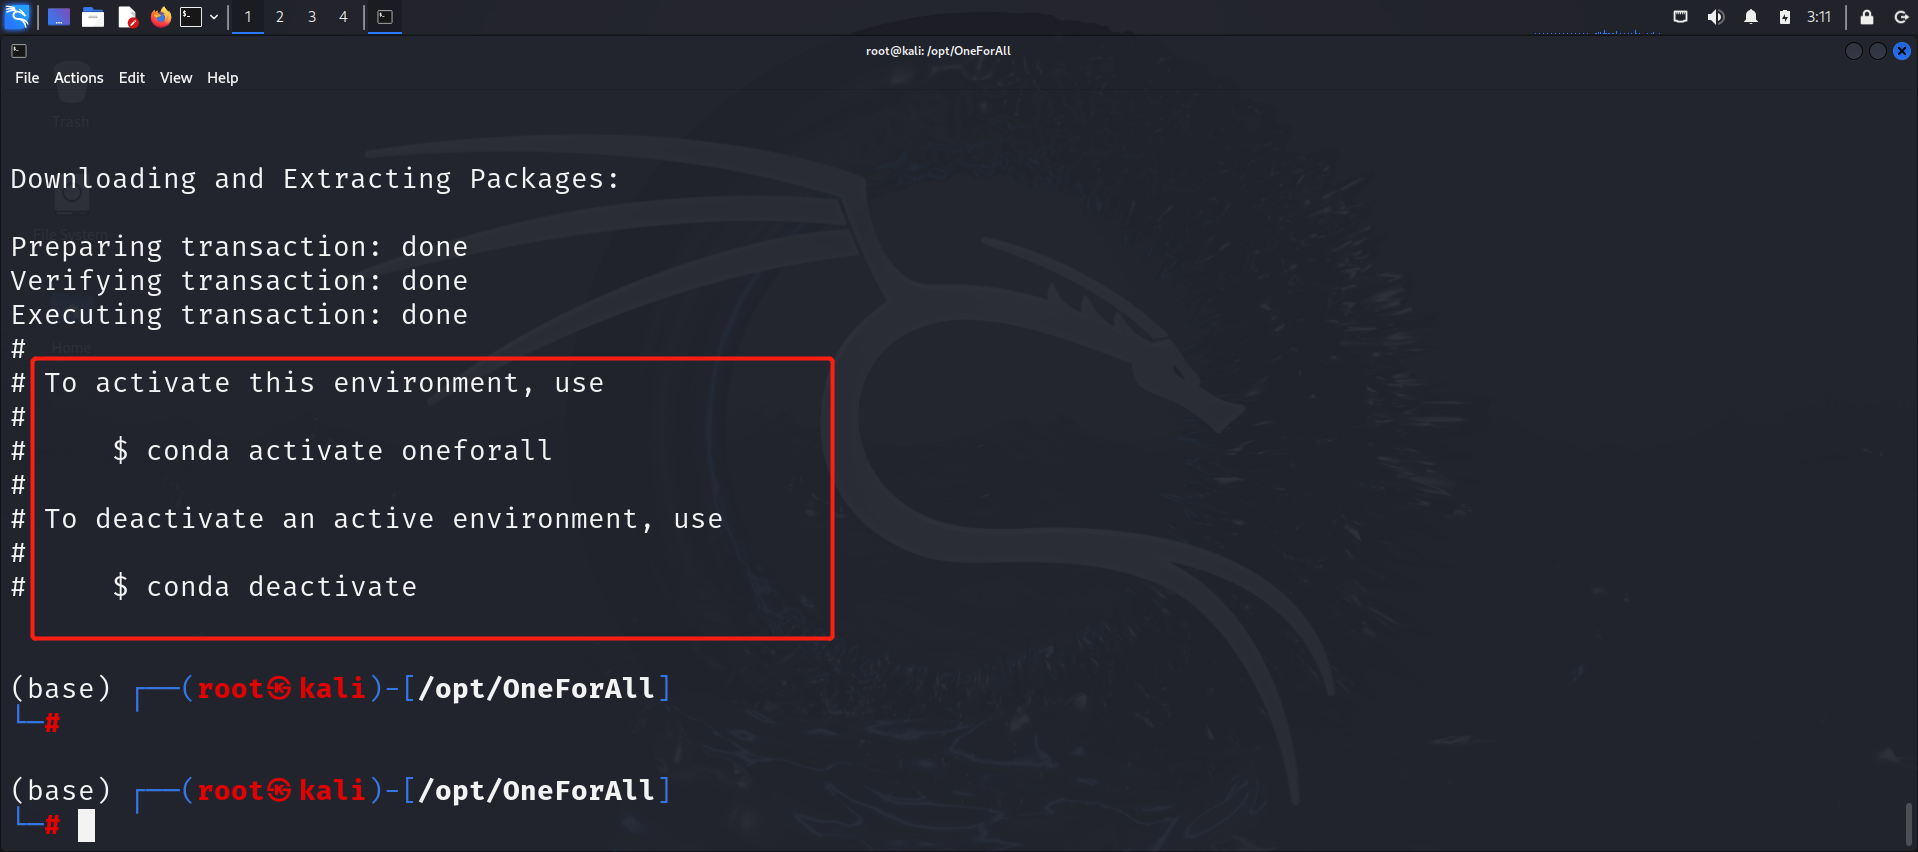The height and width of the screenshot is (852, 1918).
Task: Click the terminal emulator launcher icon
Action: click(x=191, y=17)
